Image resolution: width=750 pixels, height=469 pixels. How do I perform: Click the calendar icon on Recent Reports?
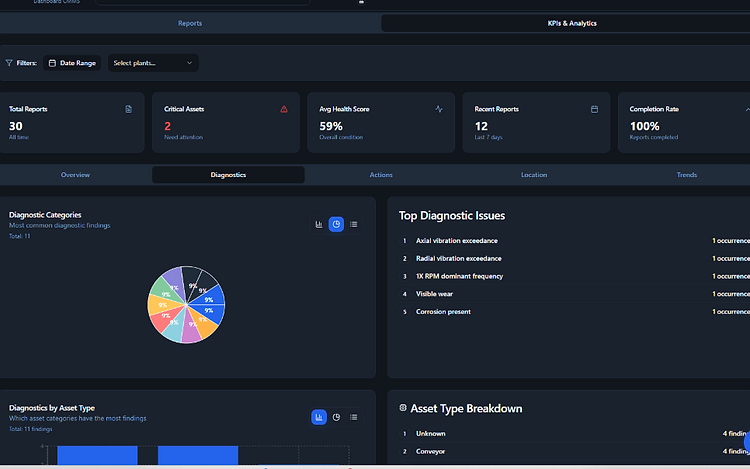(x=594, y=109)
